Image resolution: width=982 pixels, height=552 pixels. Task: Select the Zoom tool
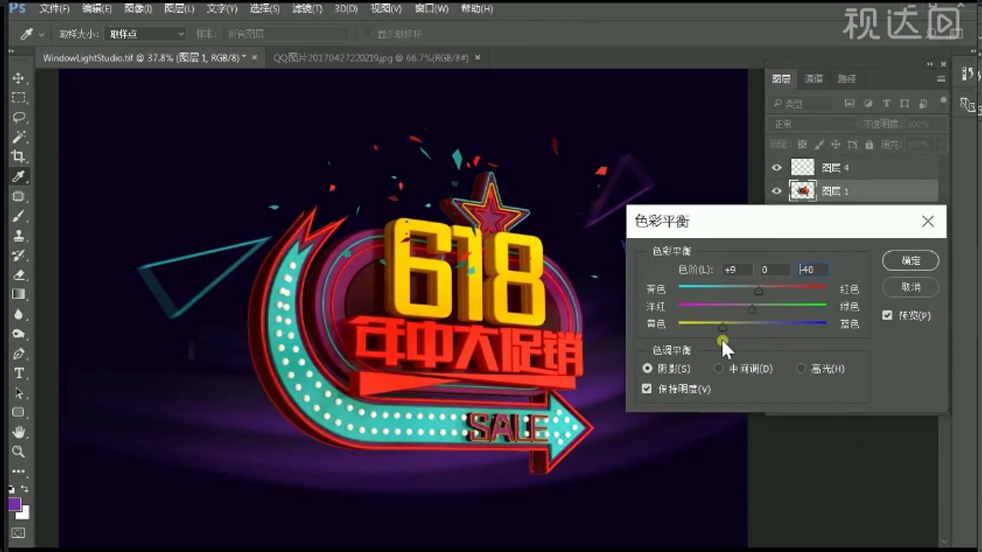pos(19,451)
